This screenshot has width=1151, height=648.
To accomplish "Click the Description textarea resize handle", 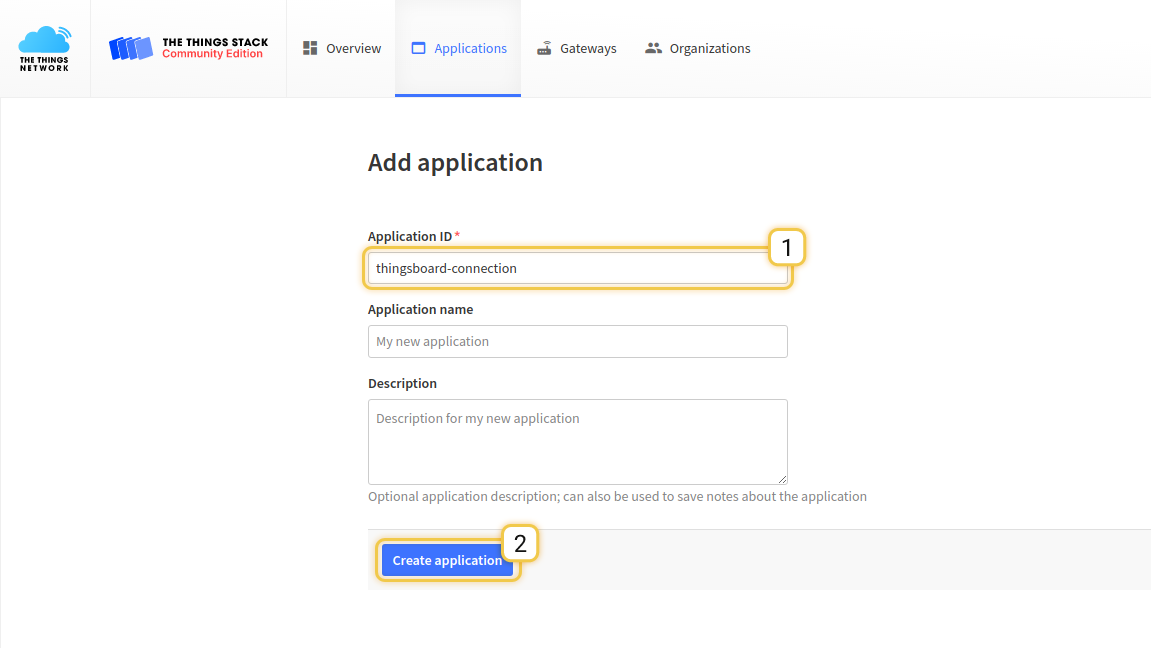I will click(x=782, y=478).
